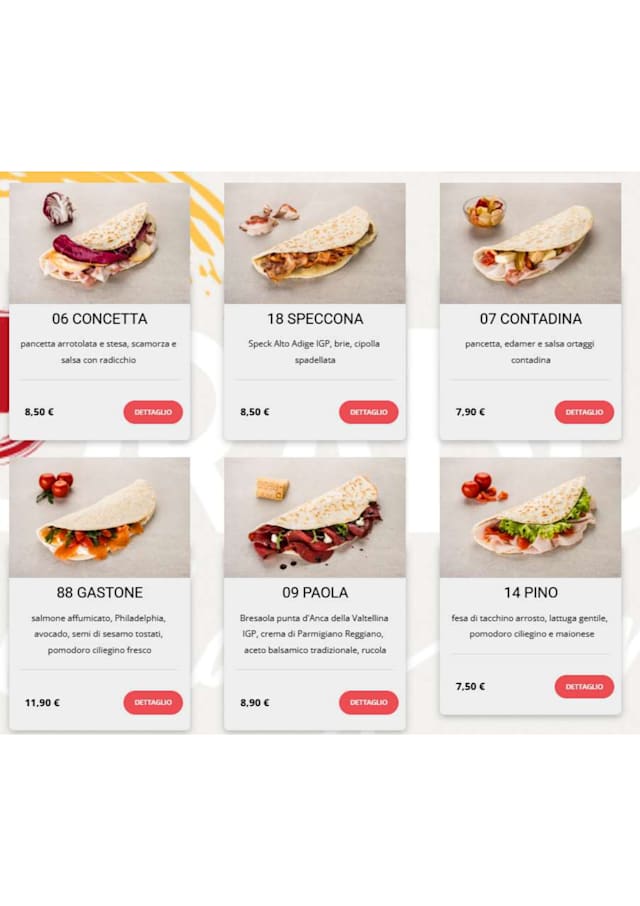The height and width of the screenshot is (906, 640).
Task: Click the 14 PINO product name
Action: 530,593
